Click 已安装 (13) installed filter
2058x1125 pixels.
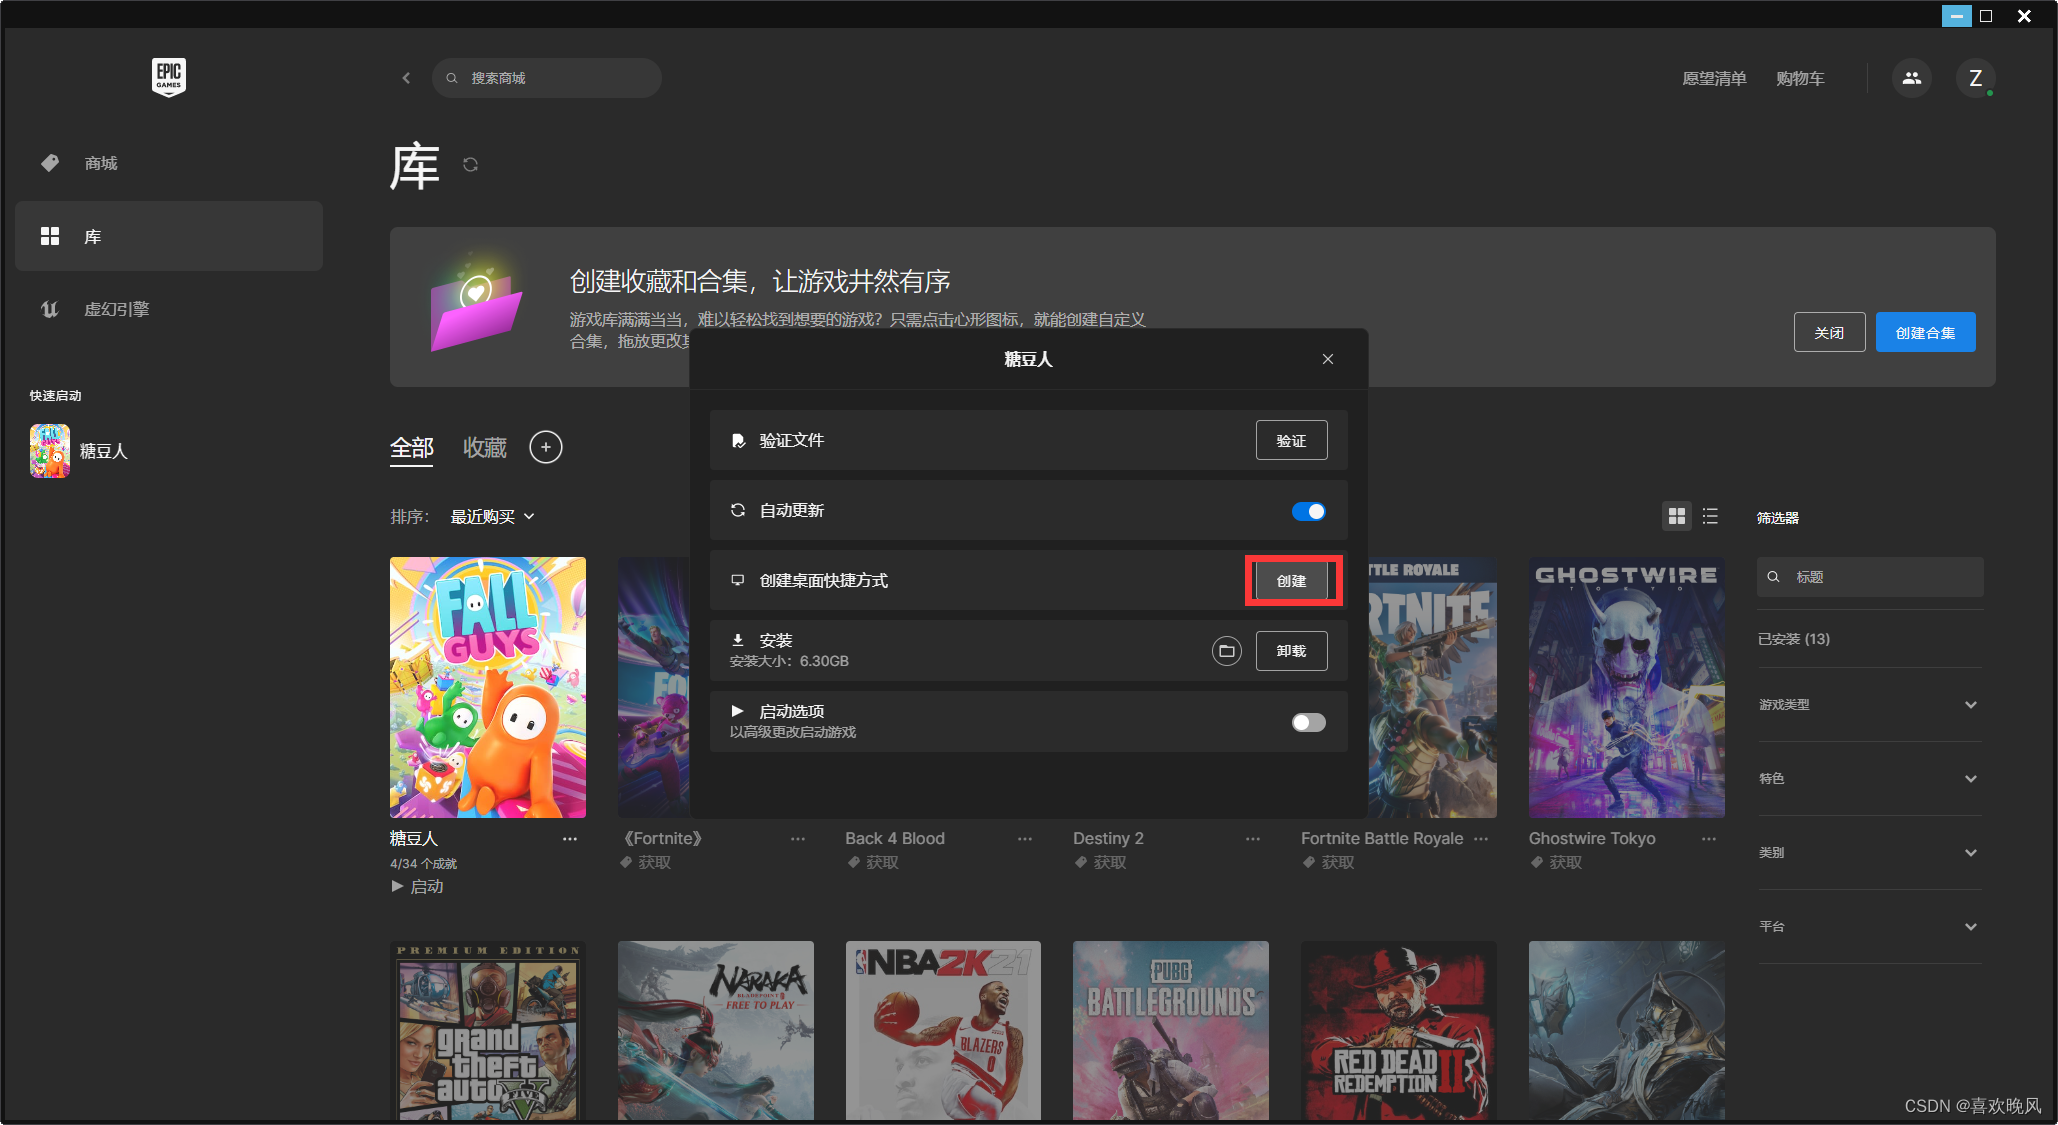1794,639
